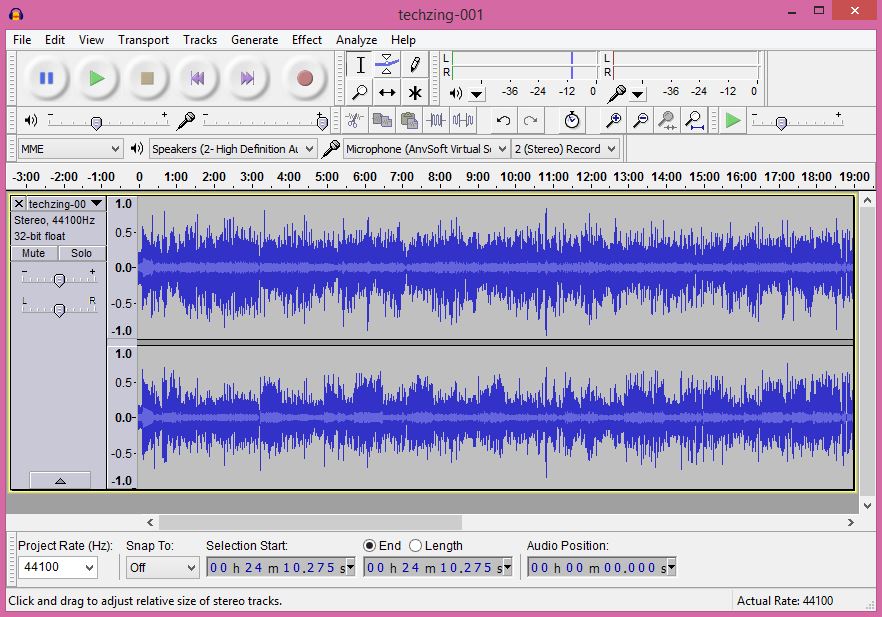Image resolution: width=882 pixels, height=617 pixels.
Task: Click the Pause transport button
Action: [x=46, y=78]
